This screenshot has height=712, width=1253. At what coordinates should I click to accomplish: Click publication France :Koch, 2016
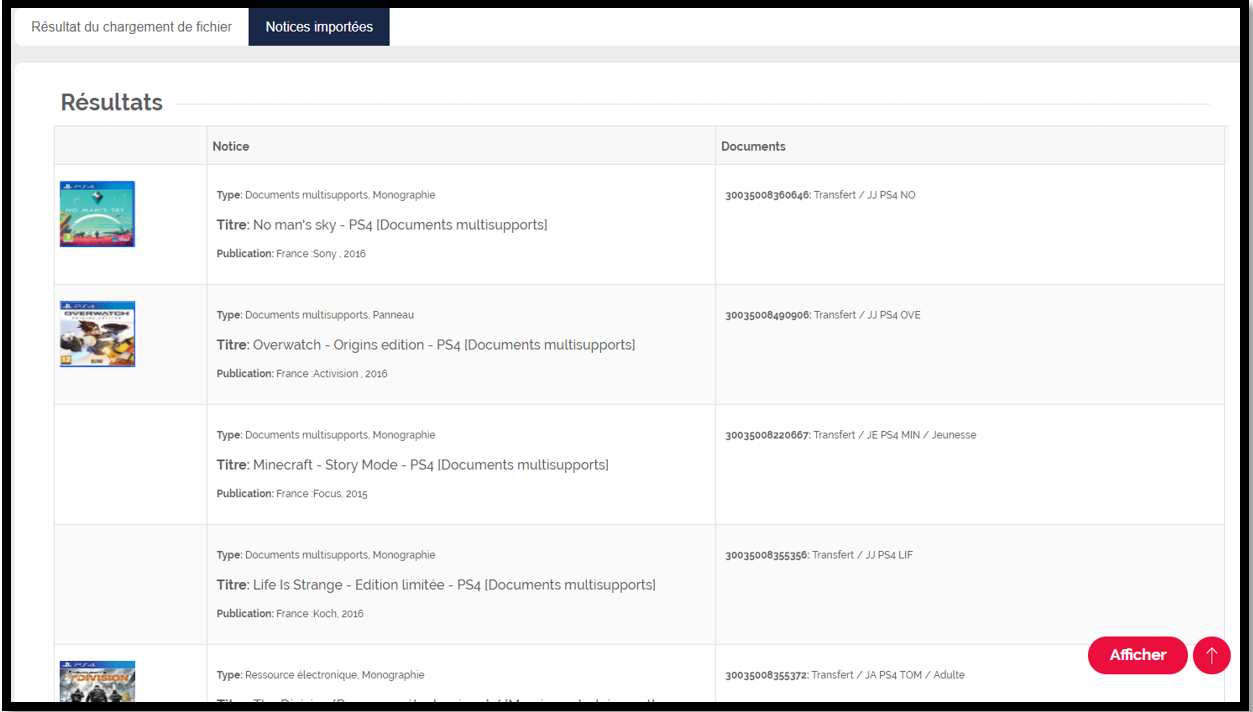290,614
